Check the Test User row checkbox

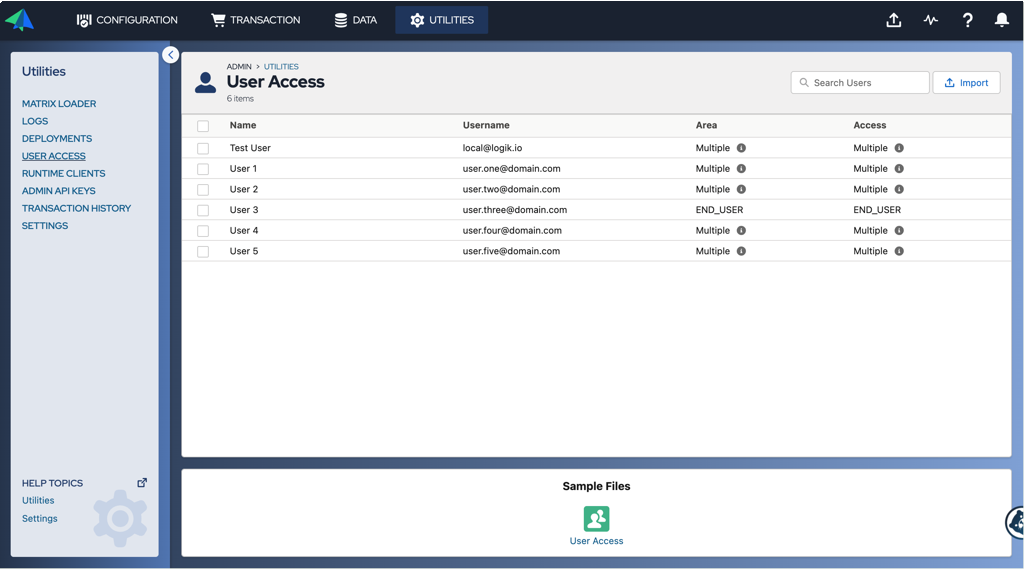click(203, 148)
